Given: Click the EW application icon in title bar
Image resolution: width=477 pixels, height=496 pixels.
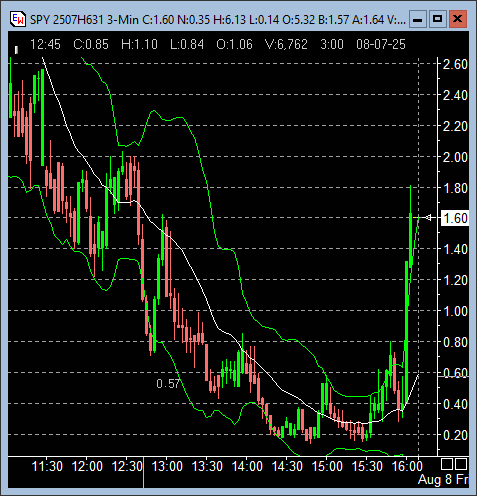Looking at the screenshot, I should point(17,19).
